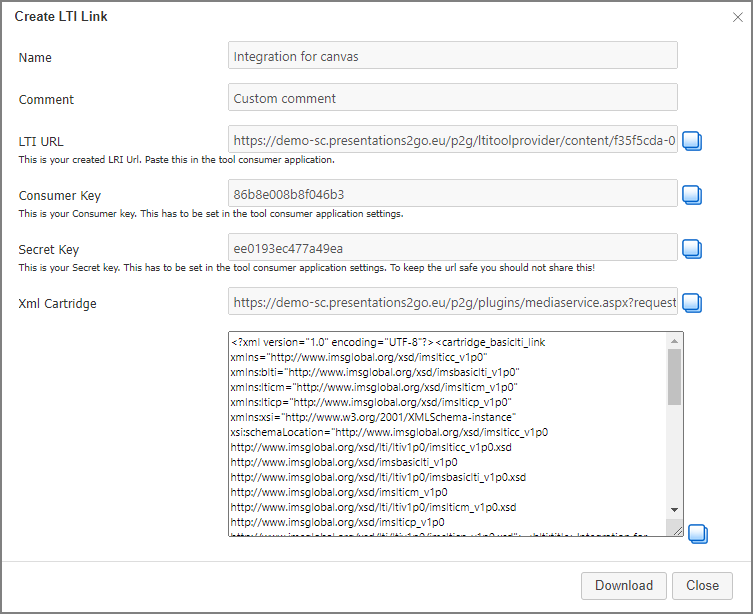Copy the Consumer Key value
The width and height of the screenshot is (753, 614).
tap(692, 195)
